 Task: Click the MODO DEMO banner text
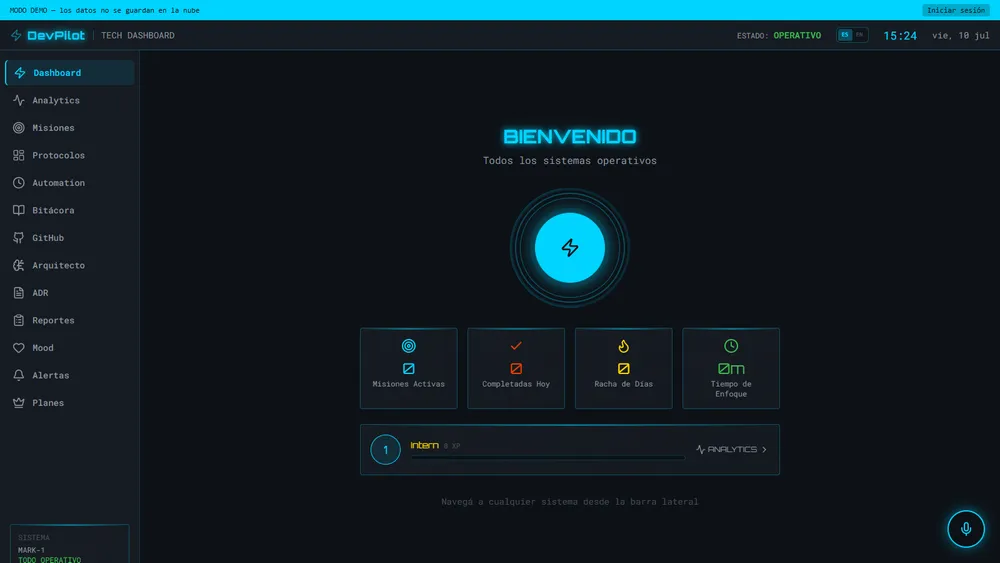click(105, 10)
